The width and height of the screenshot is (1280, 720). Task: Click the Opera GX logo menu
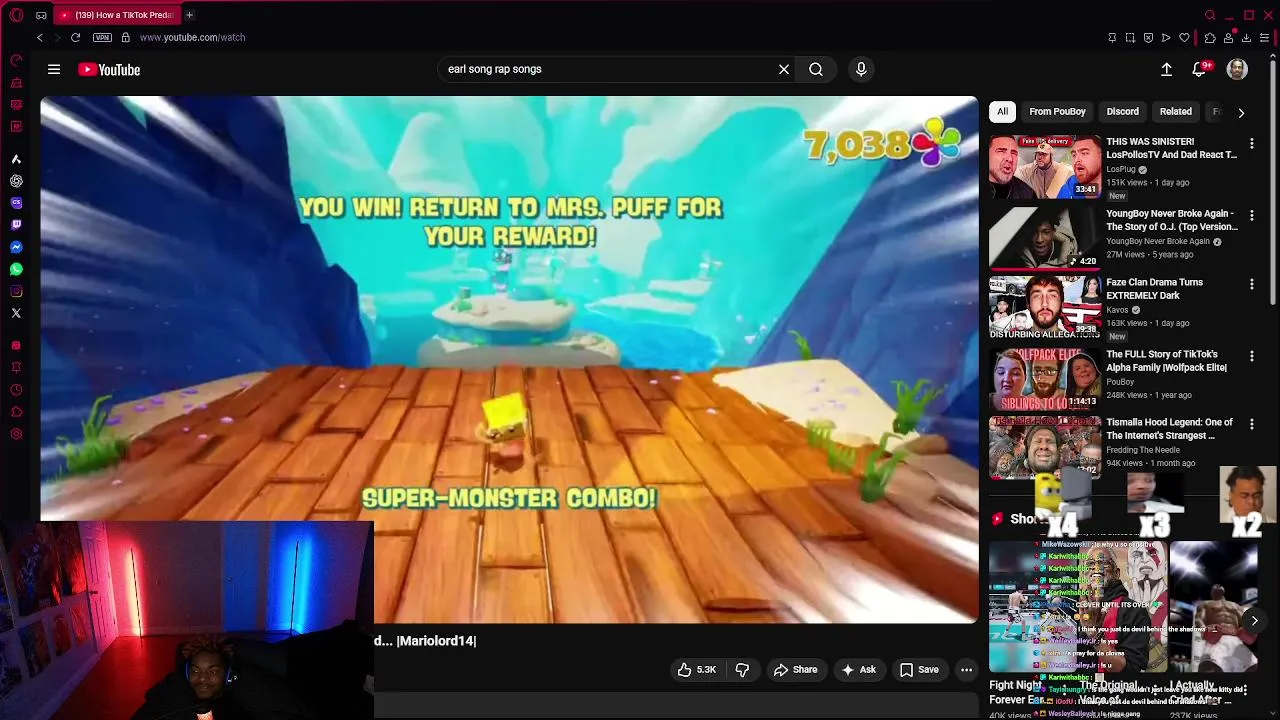pyautogui.click(x=16, y=15)
